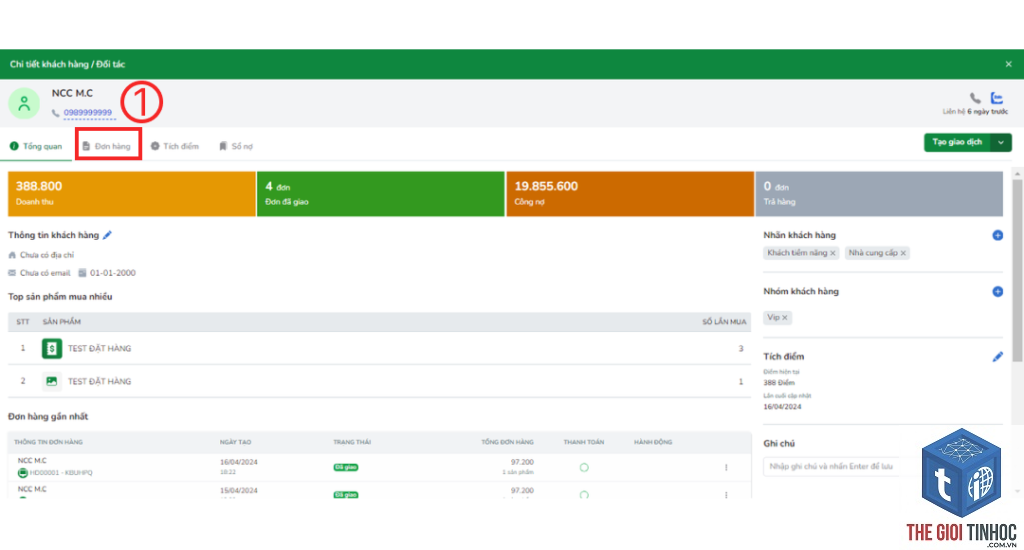Click the 0 đơn Trả hàng card
Image resolution: width=1024 pixels, height=550 pixels.
(x=879, y=194)
